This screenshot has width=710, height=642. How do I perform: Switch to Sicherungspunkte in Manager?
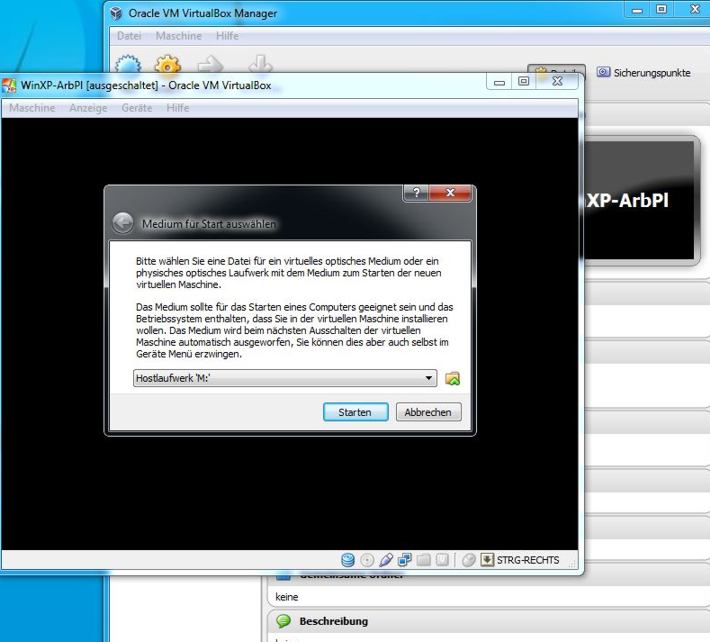click(x=643, y=72)
